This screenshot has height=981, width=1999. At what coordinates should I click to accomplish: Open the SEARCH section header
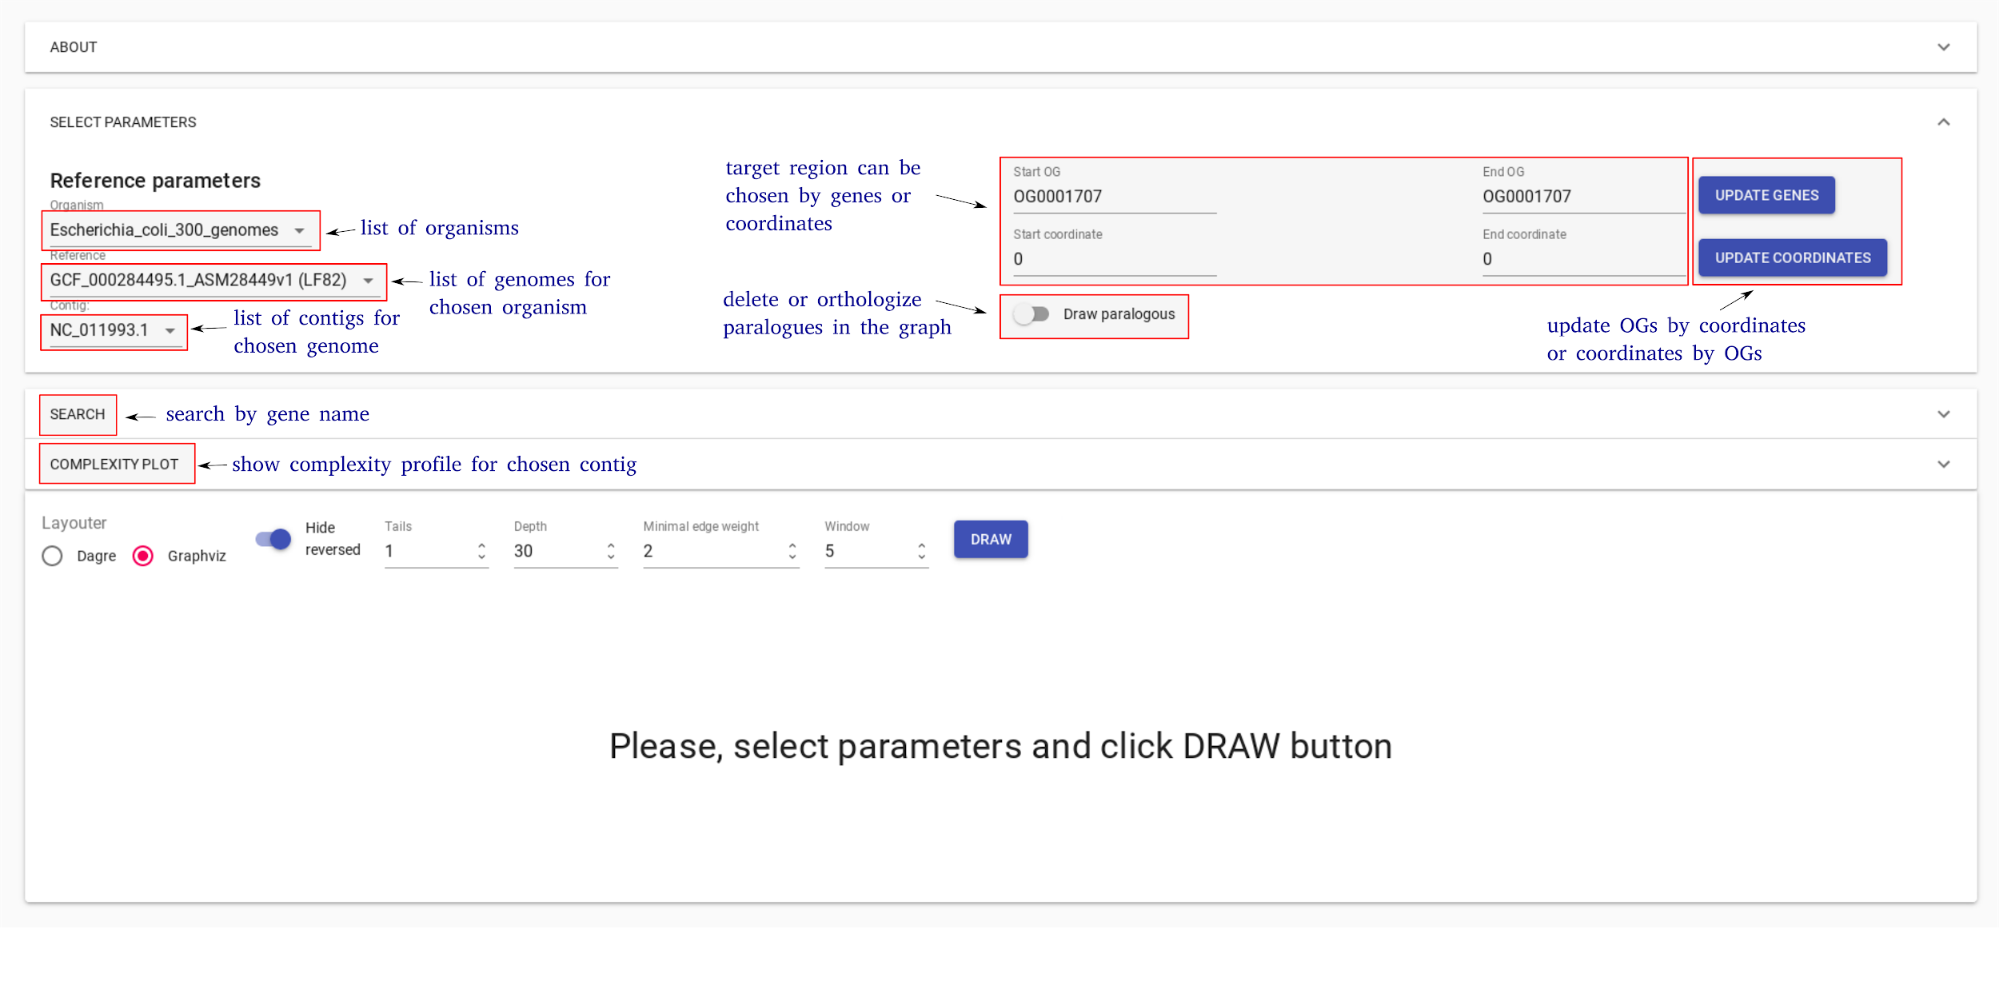[x=78, y=414]
